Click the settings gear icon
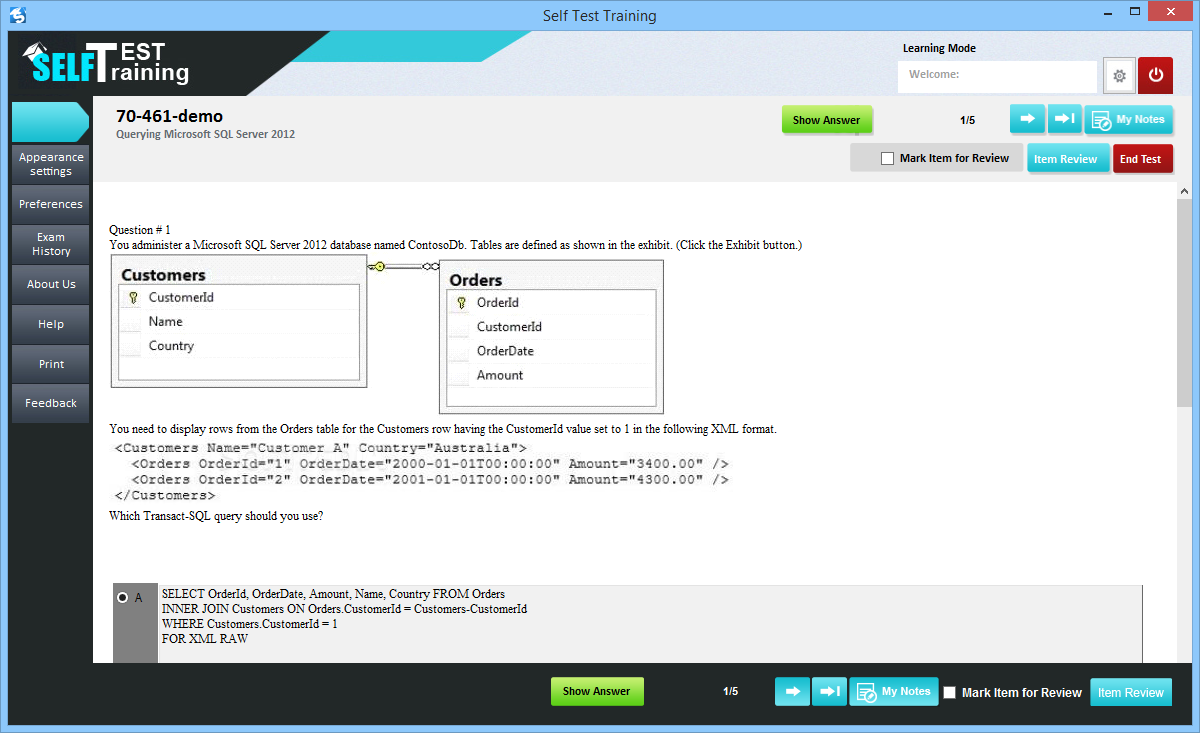This screenshot has width=1200, height=733. (x=1119, y=76)
